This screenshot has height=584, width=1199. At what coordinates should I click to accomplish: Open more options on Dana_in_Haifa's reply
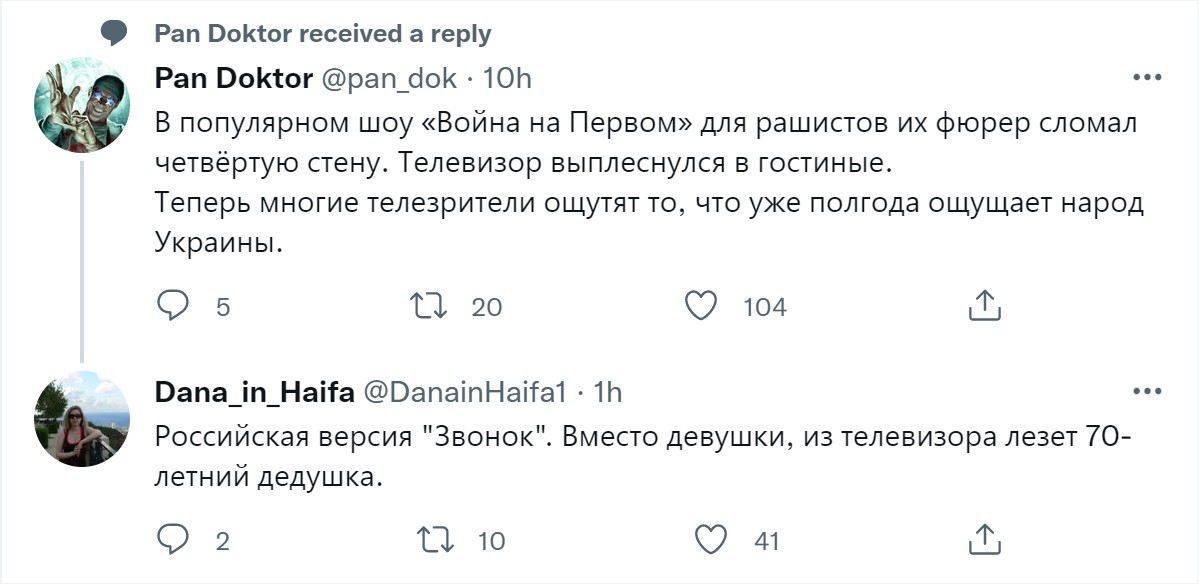click(x=1145, y=392)
